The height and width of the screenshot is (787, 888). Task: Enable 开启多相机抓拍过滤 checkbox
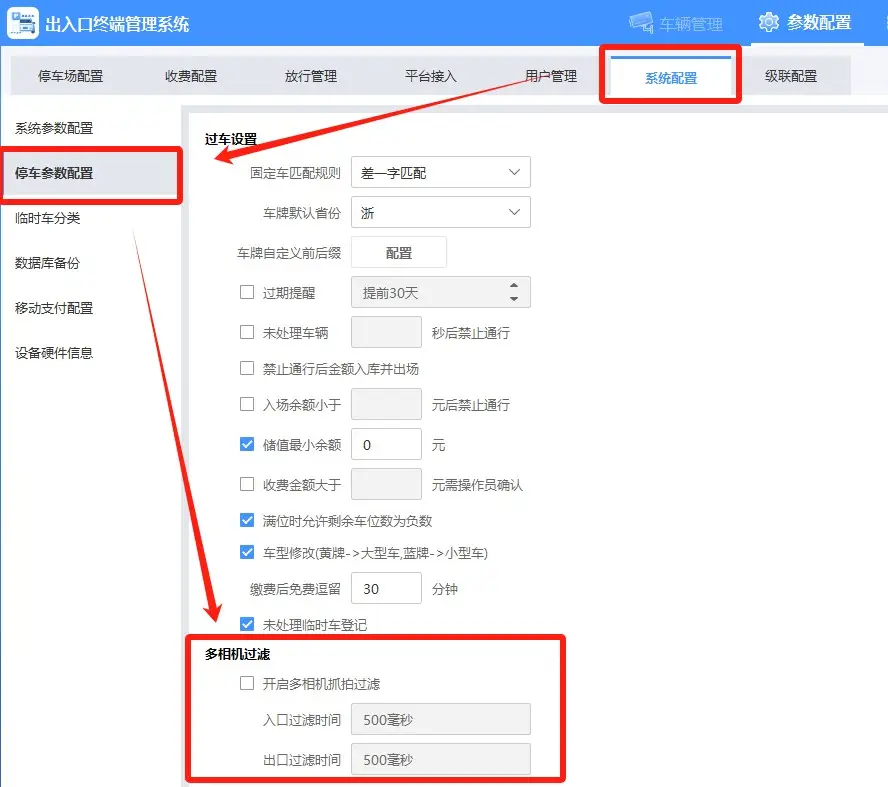pos(247,684)
